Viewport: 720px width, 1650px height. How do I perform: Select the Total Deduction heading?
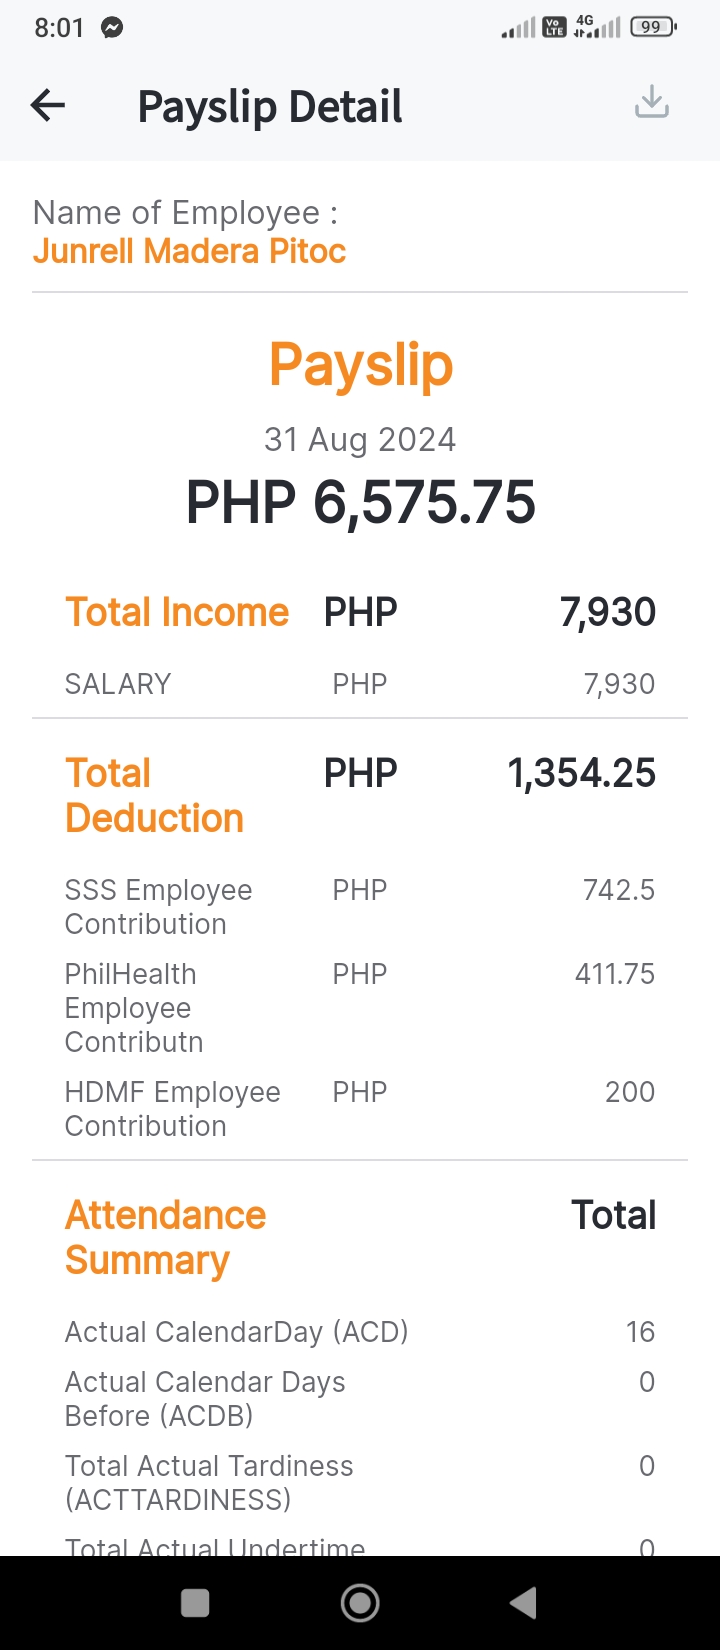pyautogui.click(x=154, y=795)
